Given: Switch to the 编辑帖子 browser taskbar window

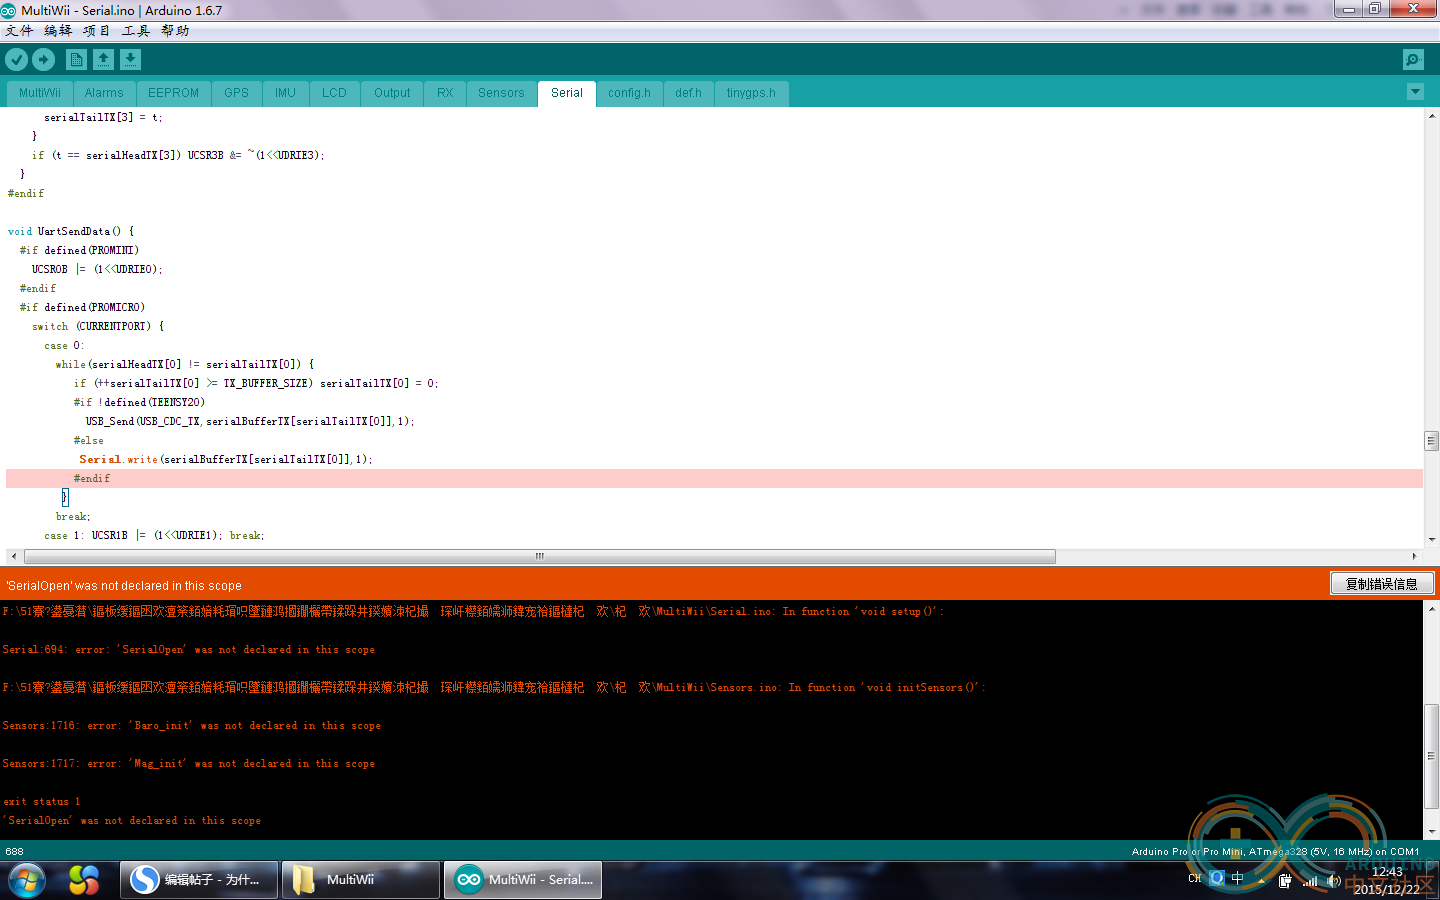Looking at the screenshot, I should 199,880.
